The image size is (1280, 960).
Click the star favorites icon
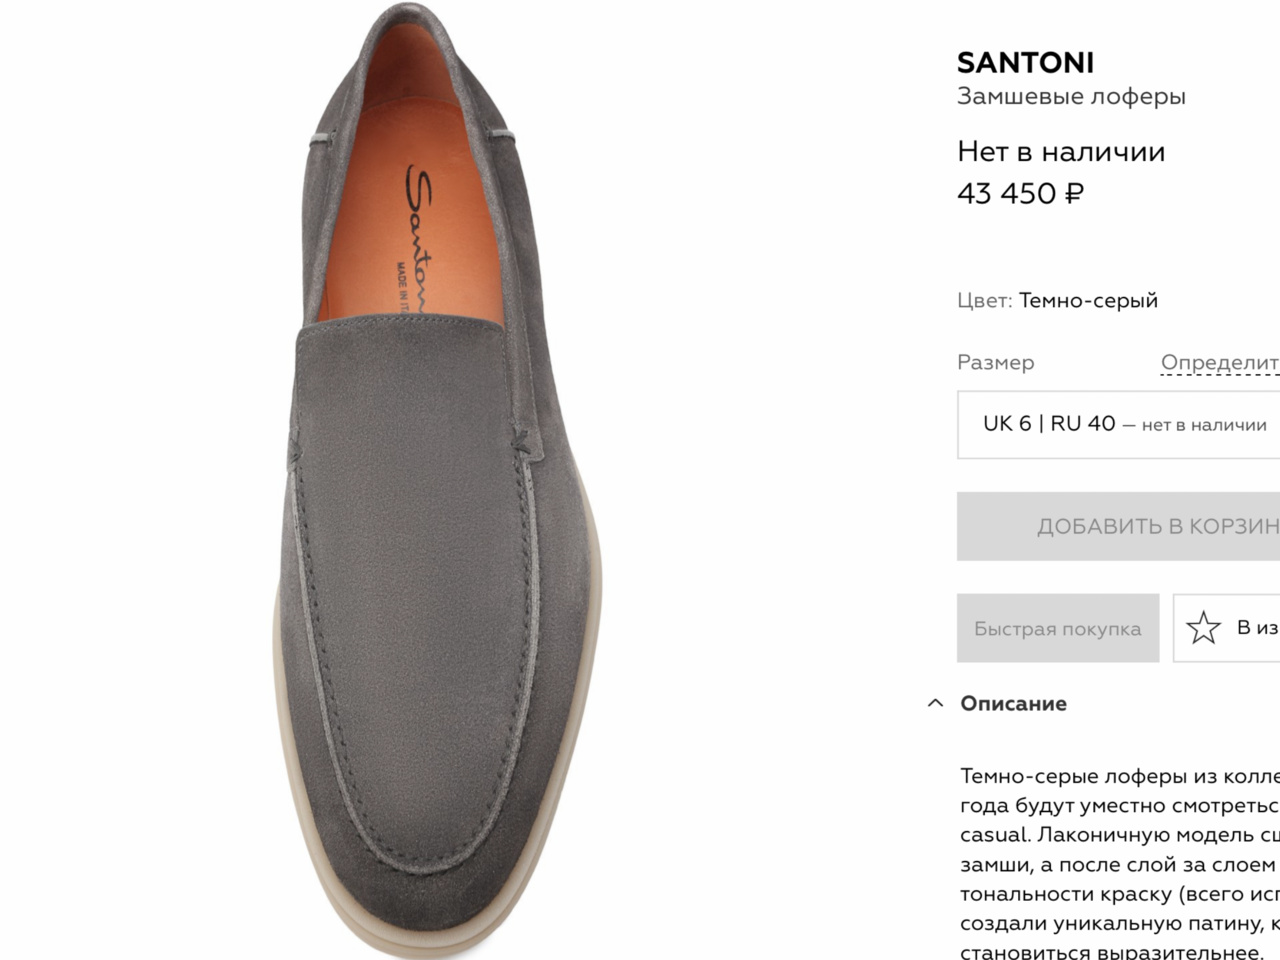pyautogui.click(x=1203, y=628)
